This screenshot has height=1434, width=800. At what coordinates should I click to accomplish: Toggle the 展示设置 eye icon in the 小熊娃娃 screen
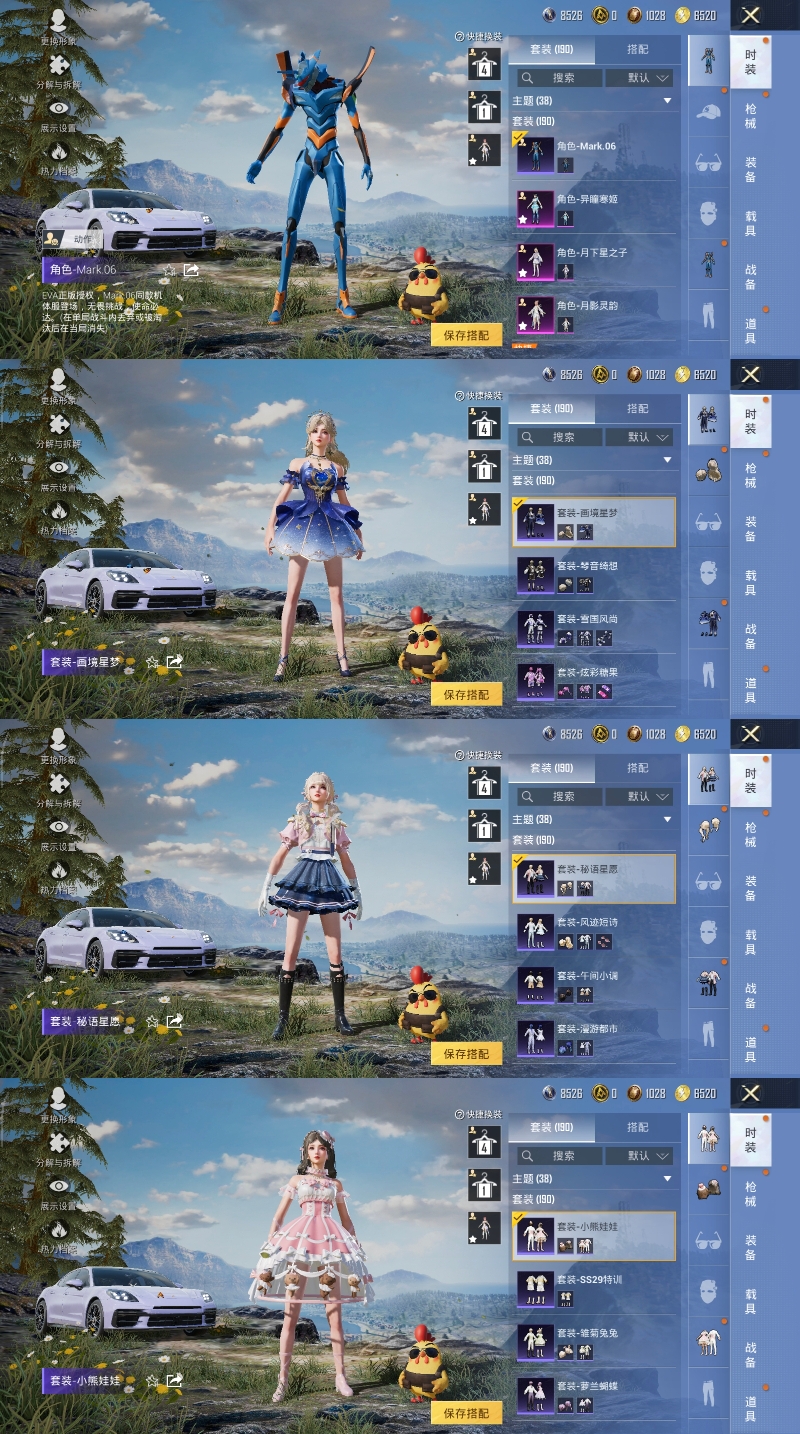click(x=58, y=1187)
